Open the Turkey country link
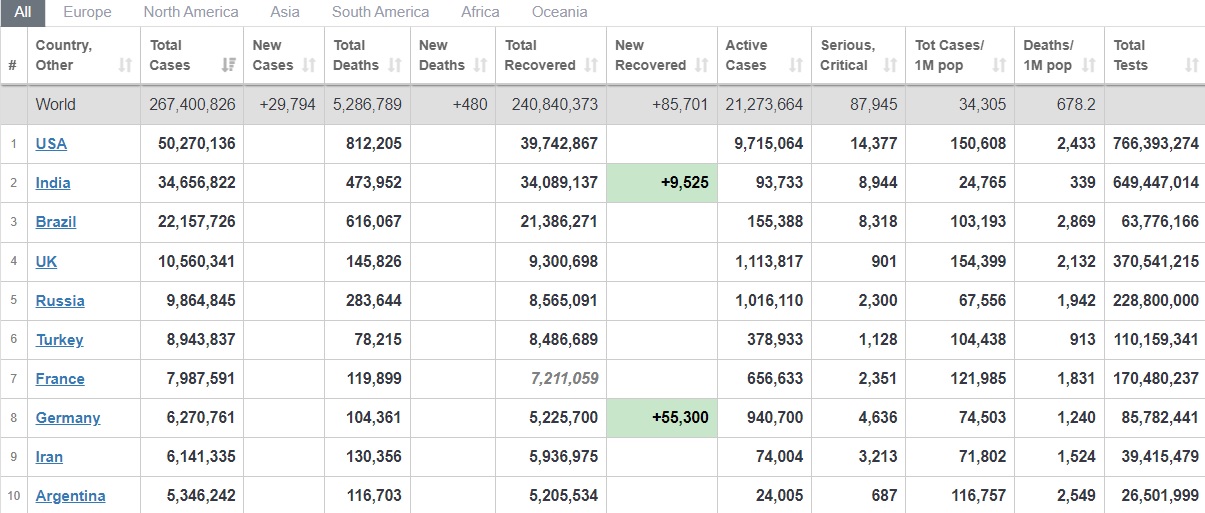 click(x=60, y=339)
